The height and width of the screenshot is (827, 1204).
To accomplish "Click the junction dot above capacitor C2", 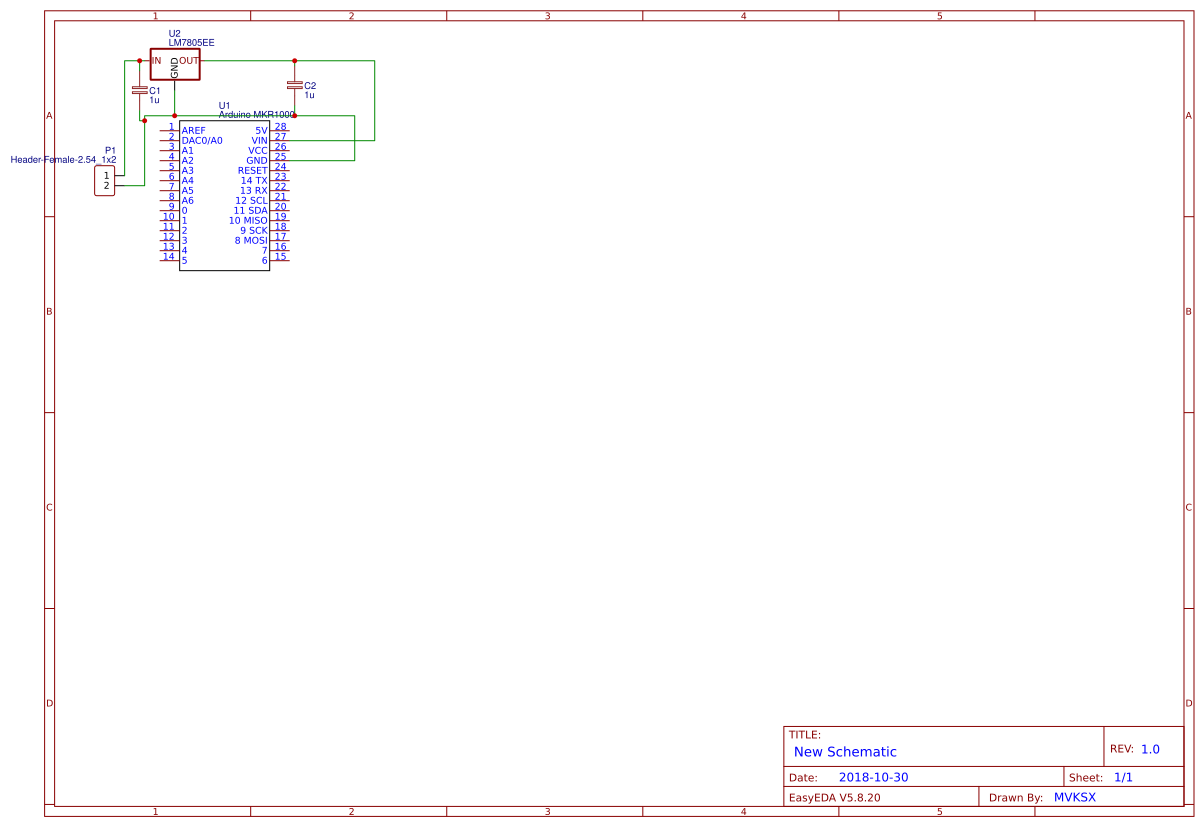I will (x=295, y=60).
